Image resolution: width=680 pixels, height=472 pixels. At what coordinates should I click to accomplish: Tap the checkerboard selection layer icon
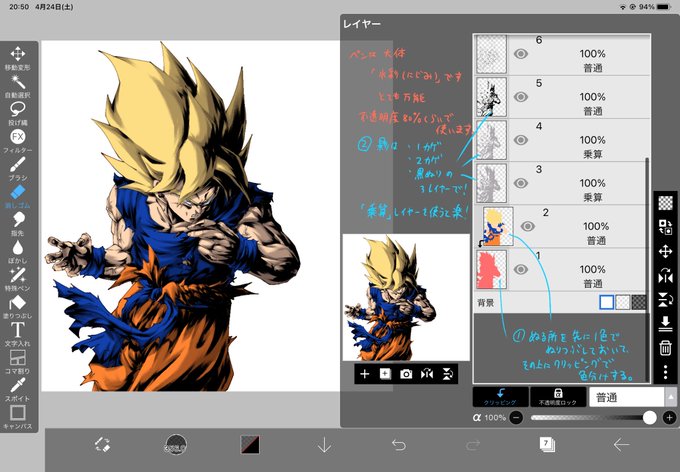[x=665, y=203]
